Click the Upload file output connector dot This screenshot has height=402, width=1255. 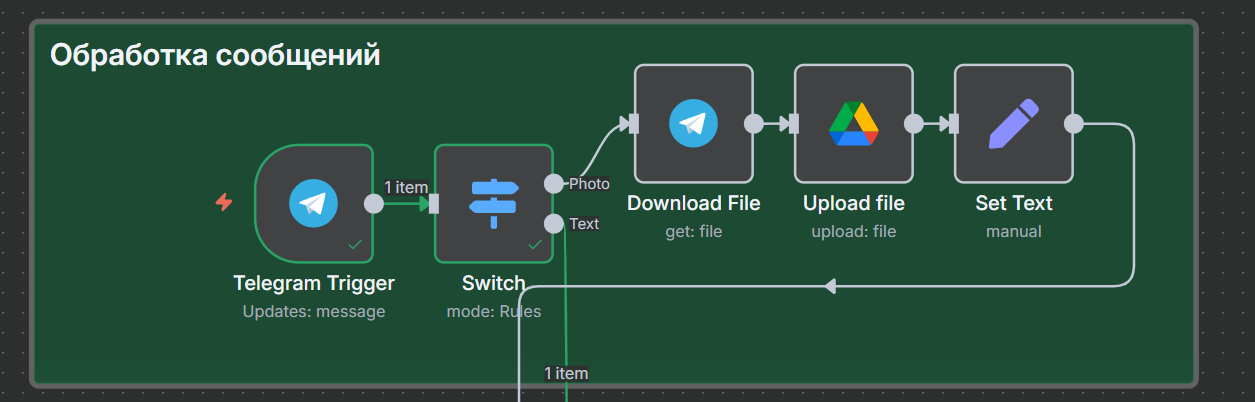tap(913, 124)
